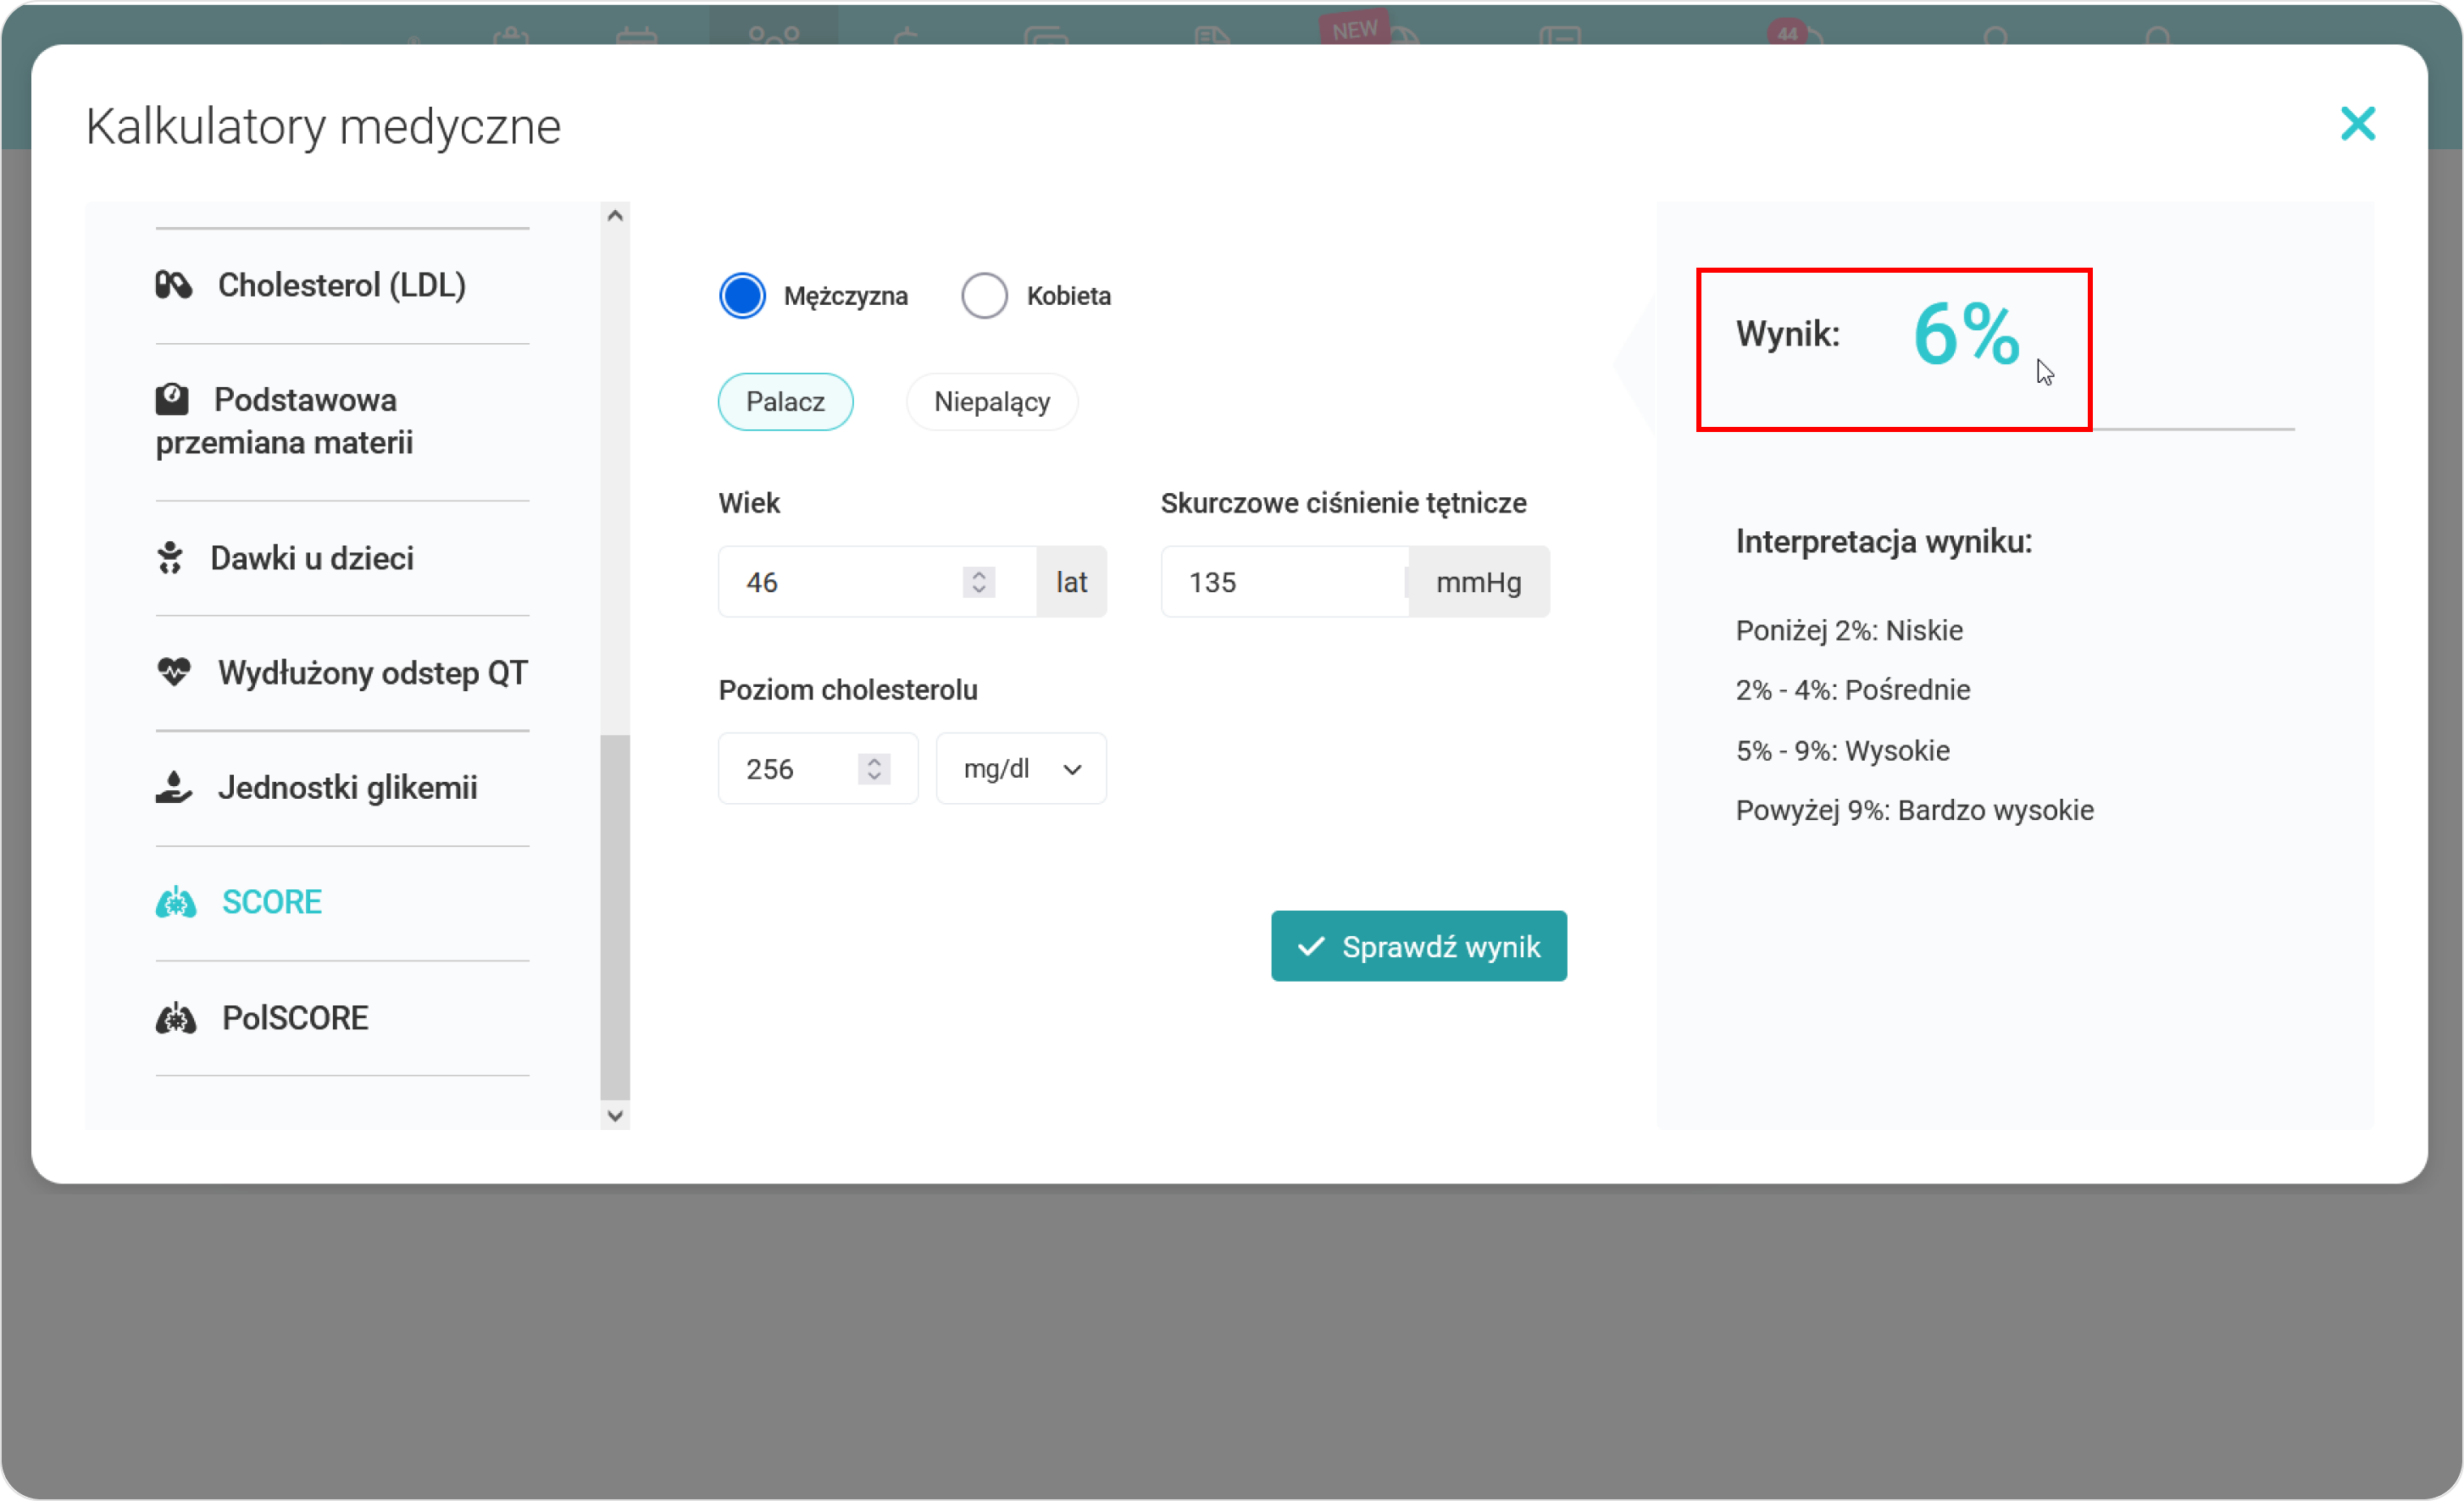Click the Wydłużony odstep QT heart icon
Image resolution: width=2464 pixels, height=1501 pixels.
(x=173, y=672)
